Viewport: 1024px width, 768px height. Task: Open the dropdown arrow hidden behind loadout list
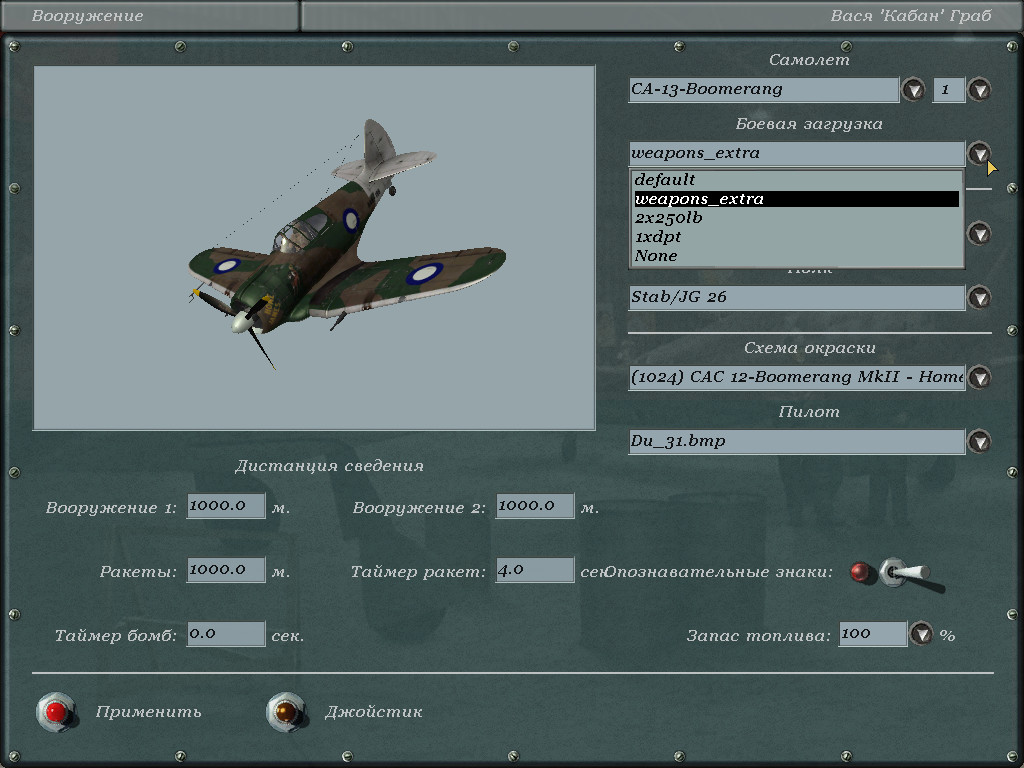(979, 233)
